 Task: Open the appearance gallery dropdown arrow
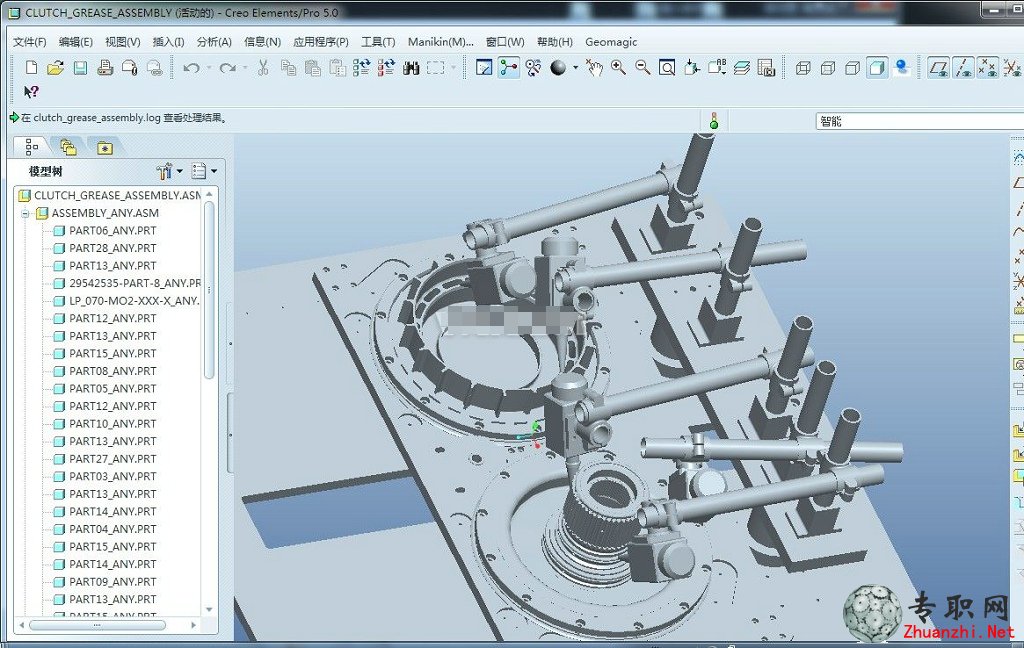[x=575, y=67]
